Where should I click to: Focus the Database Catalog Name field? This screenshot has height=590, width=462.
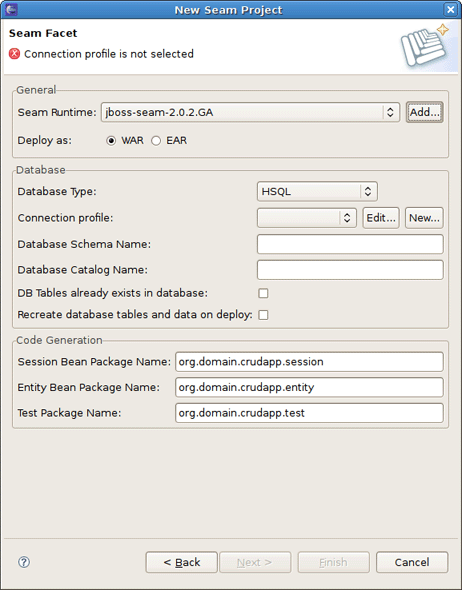(350, 270)
